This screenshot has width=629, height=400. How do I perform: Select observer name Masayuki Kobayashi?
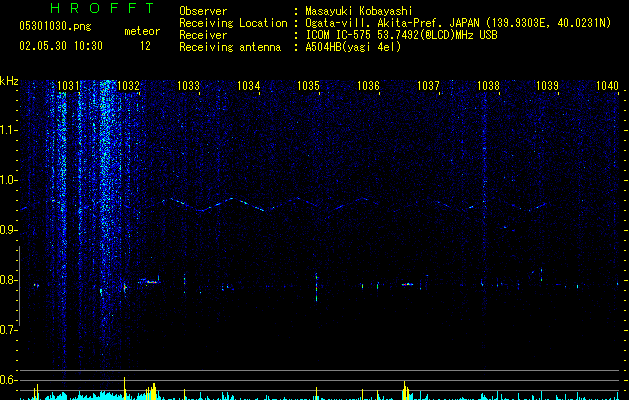tap(358, 11)
